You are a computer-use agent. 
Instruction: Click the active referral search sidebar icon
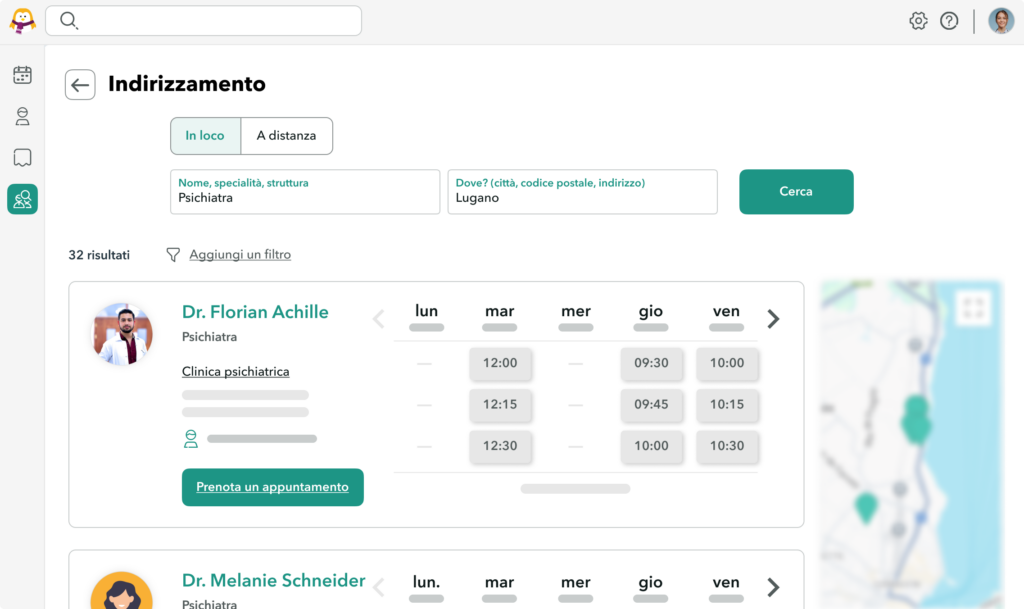22,199
